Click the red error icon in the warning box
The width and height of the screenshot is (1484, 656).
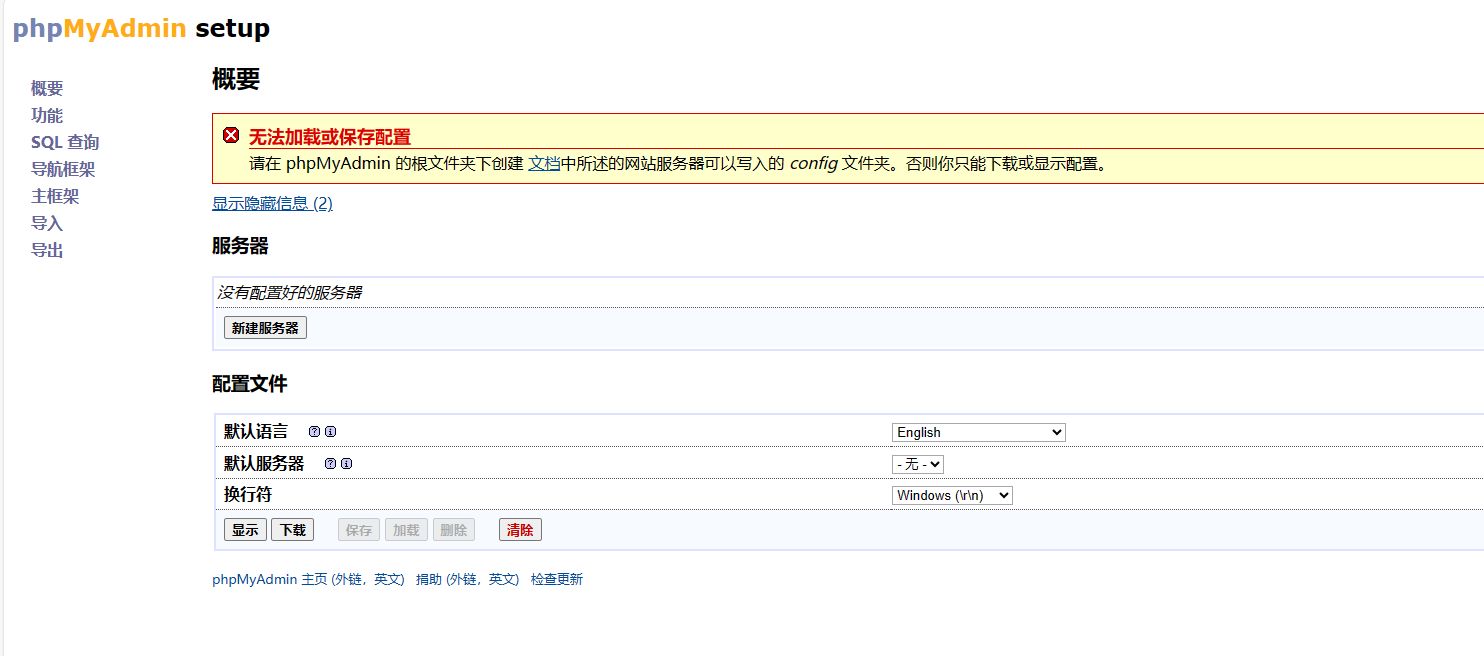tap(231, 135)
